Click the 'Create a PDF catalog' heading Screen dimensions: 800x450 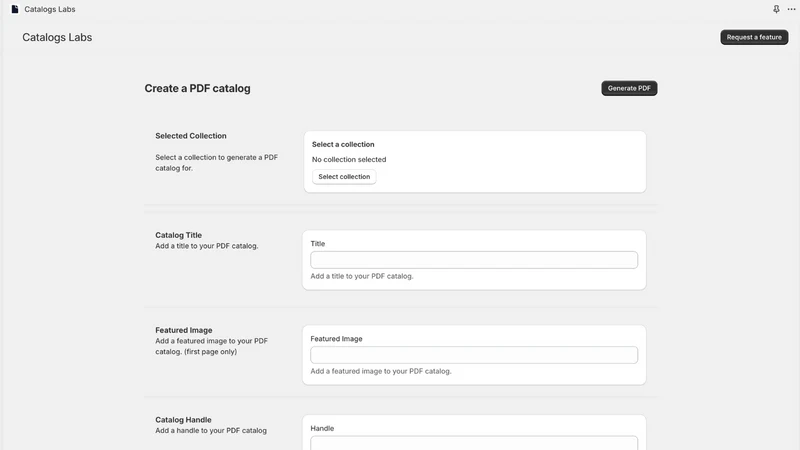coord(197,88)
